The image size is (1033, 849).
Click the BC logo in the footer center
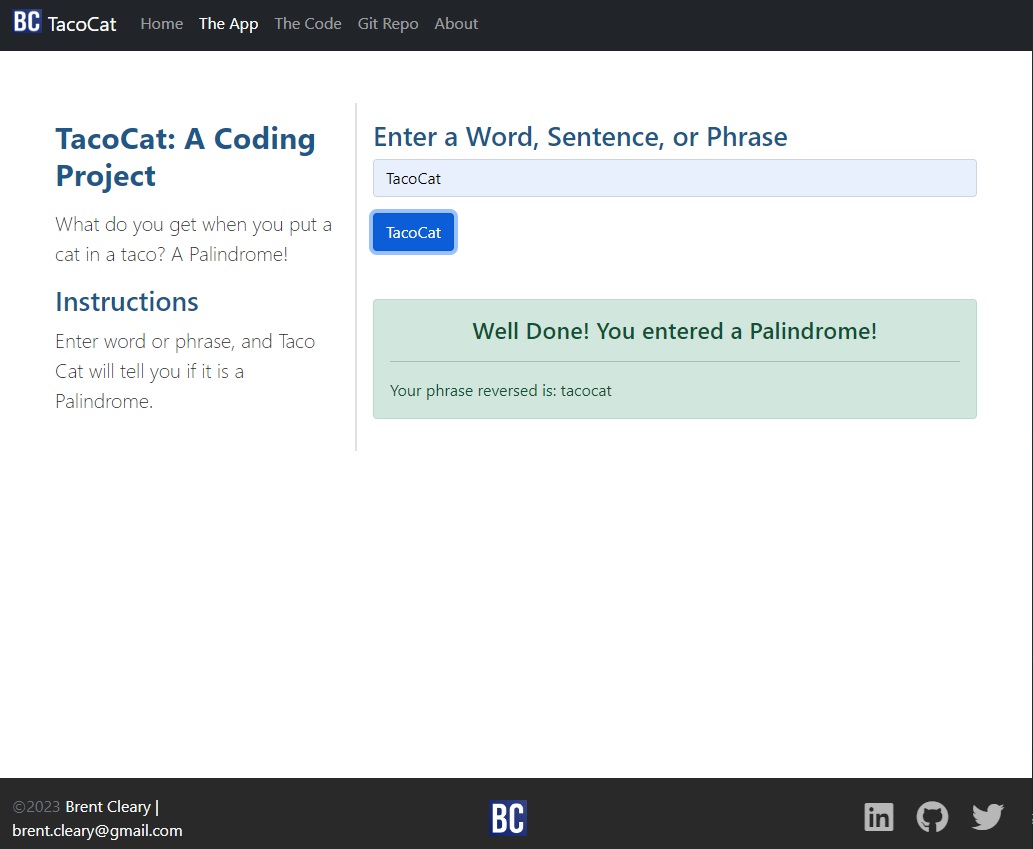coord(508,818)
